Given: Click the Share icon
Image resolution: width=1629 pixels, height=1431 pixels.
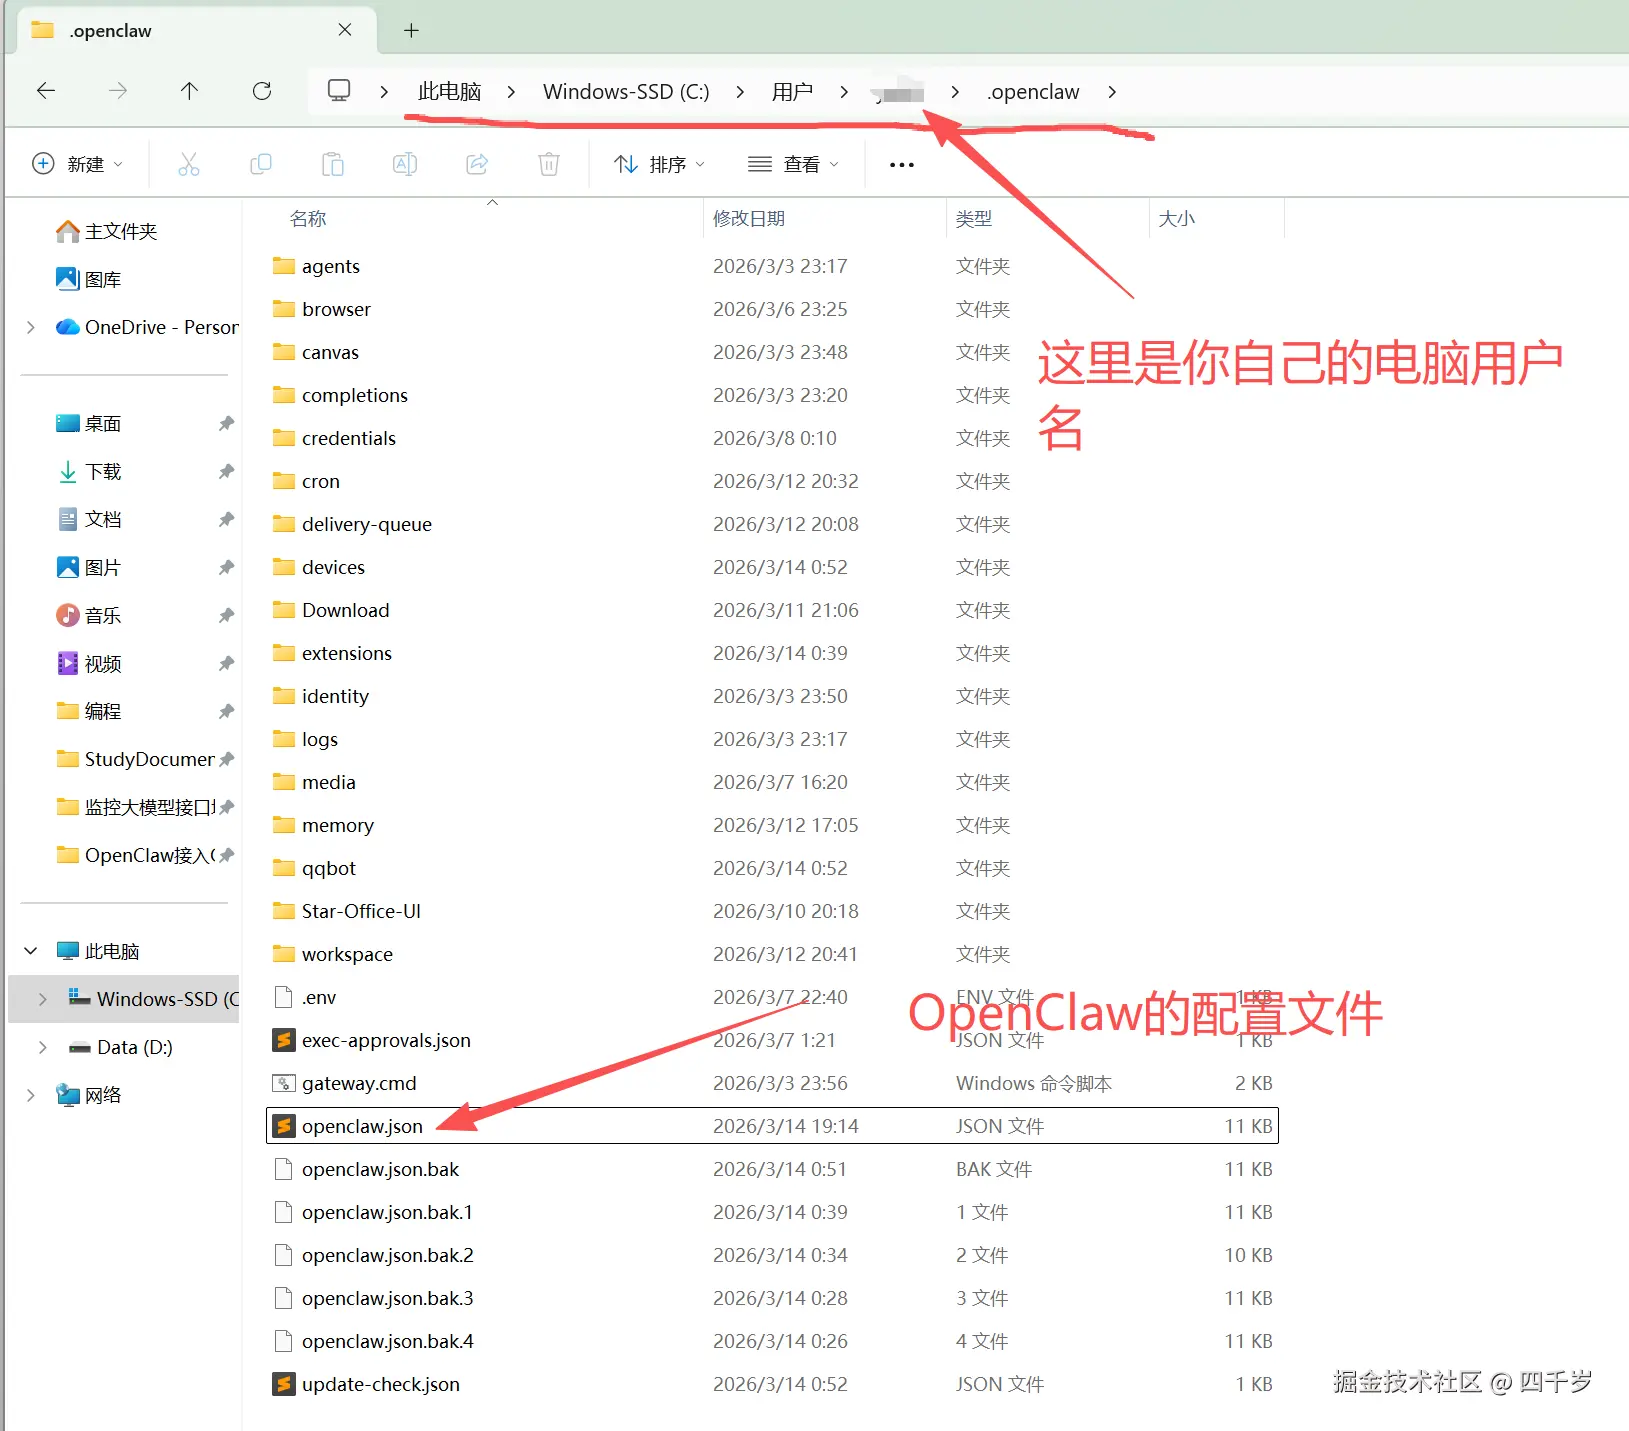Looking at the screenshot, I should 477,163.
